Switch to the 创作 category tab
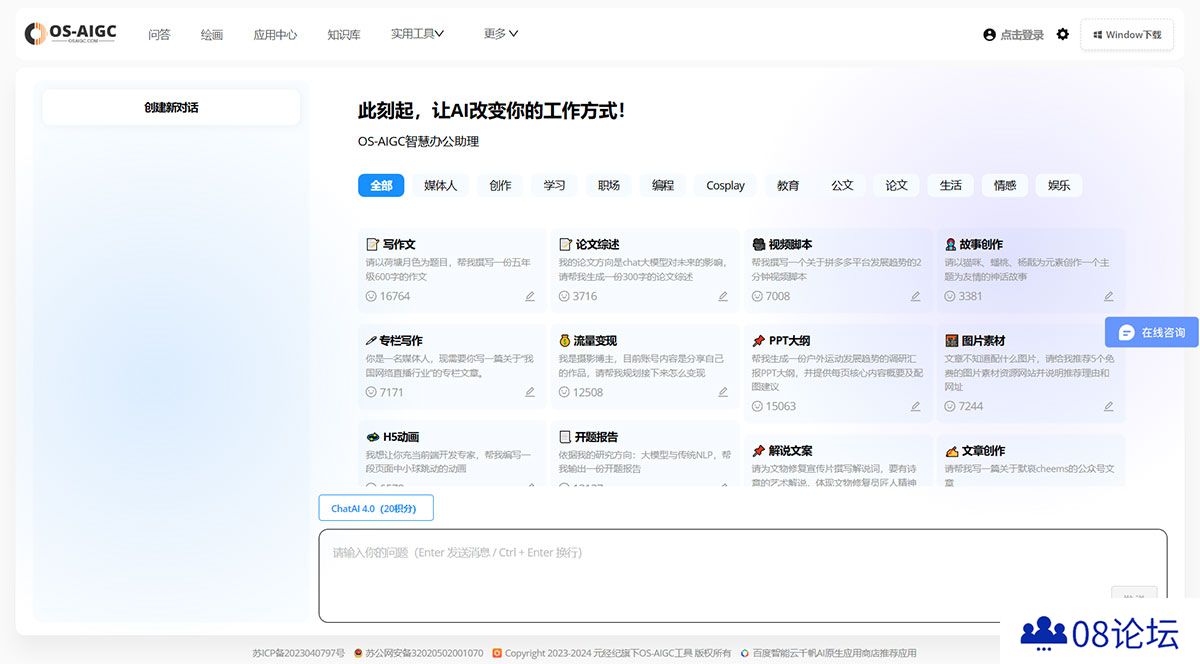Image resolution: width=1200 pixels, height=664 pixels. click(x=500, y=185)
